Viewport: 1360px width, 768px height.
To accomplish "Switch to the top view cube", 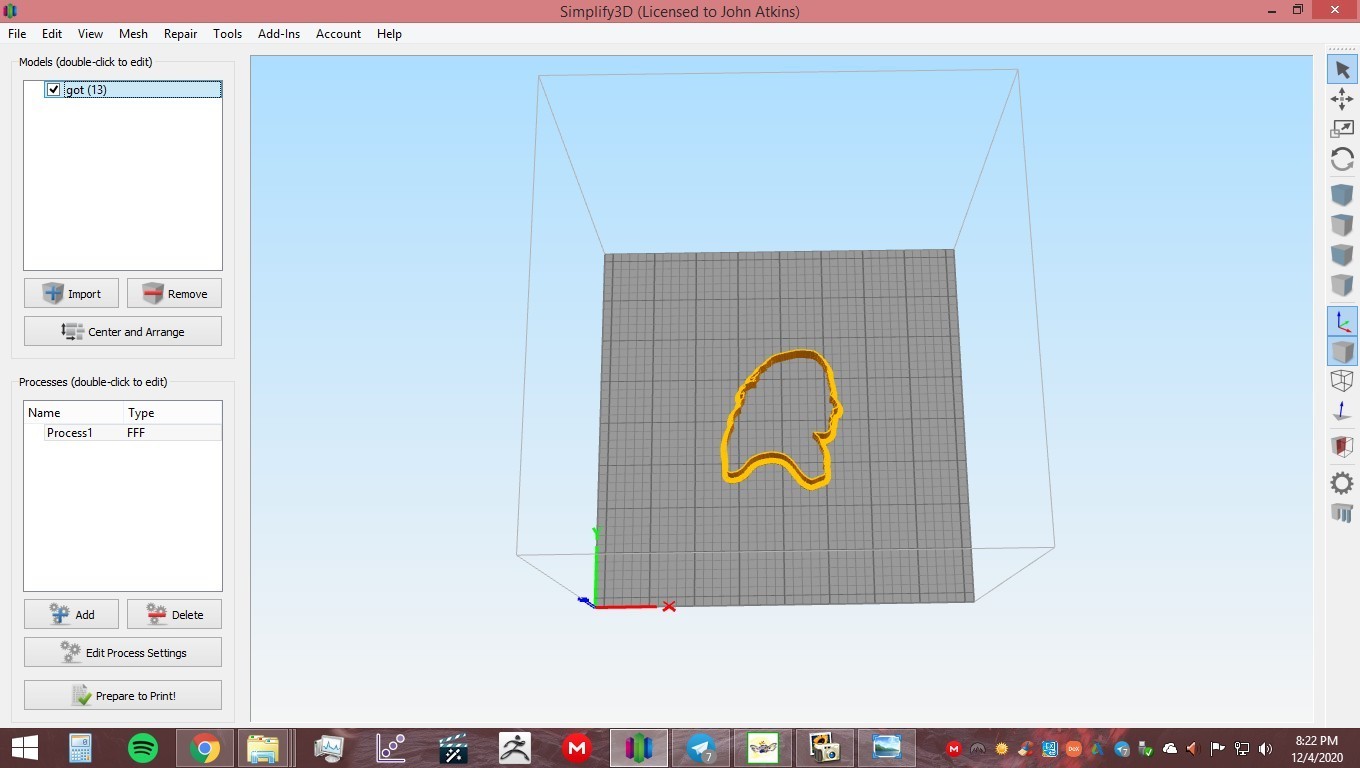I will (x=1342, y=225).
